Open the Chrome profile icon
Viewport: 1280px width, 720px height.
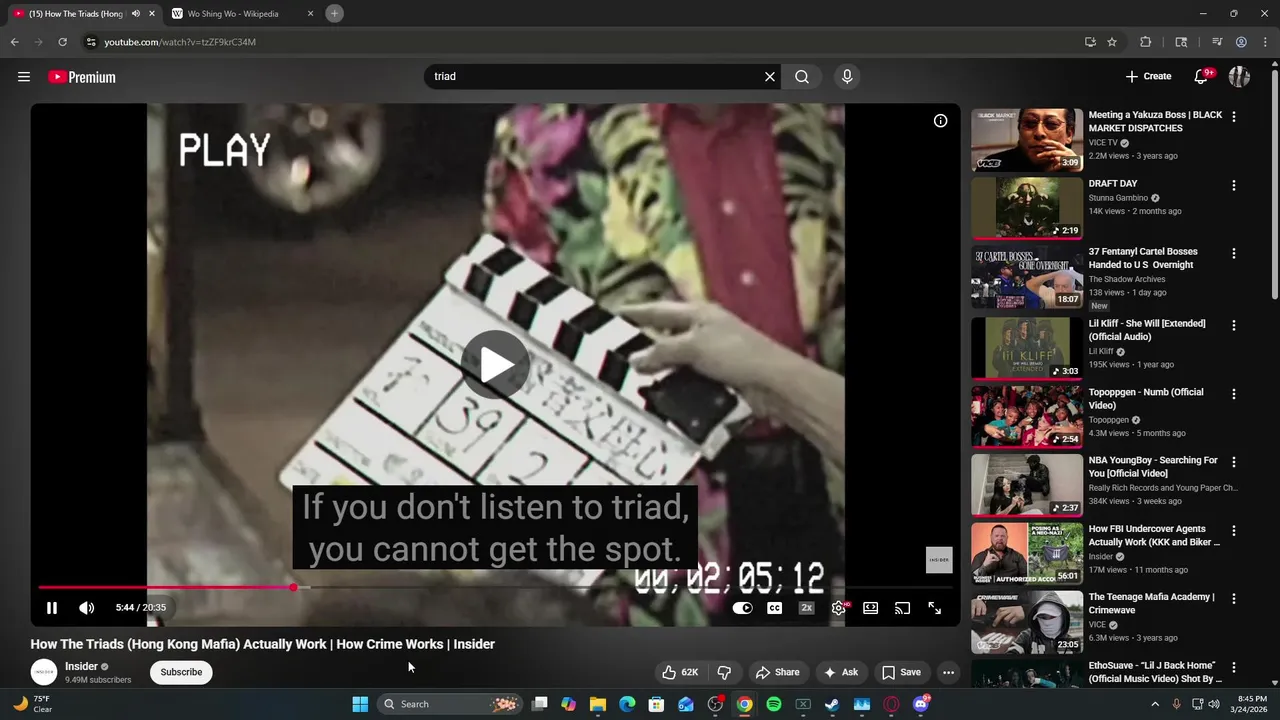click(x=1241, y=42)
